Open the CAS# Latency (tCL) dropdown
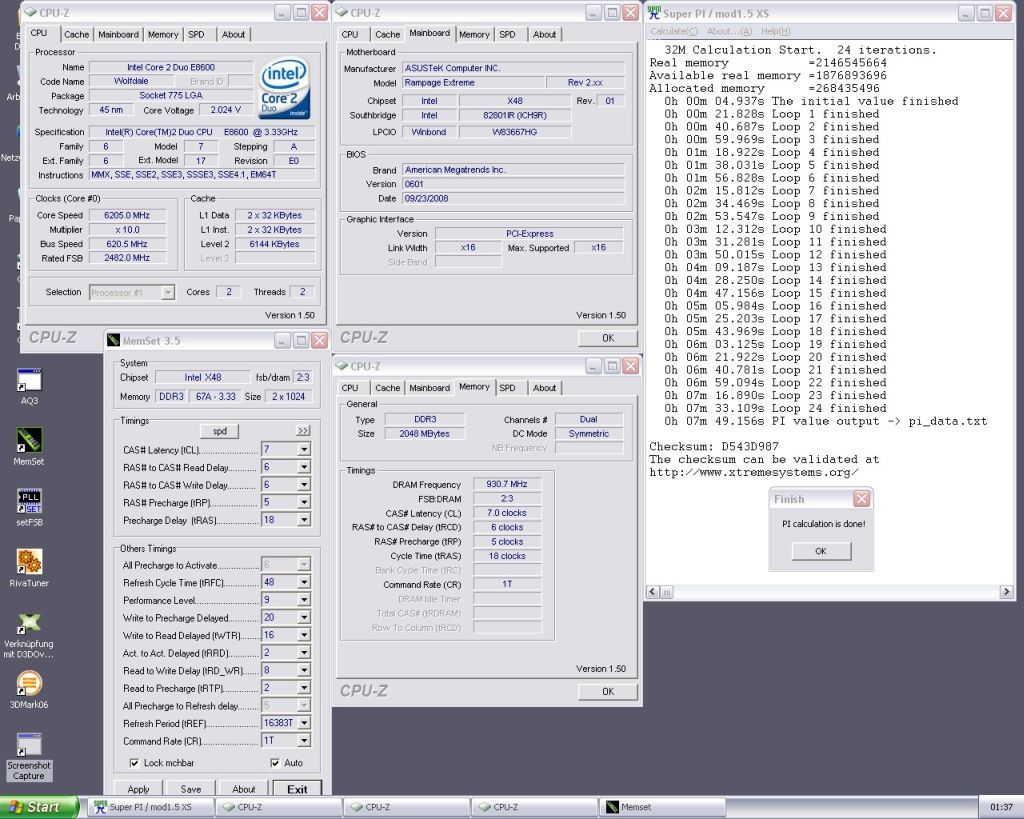This screenshot has width=1024, height=819. click(304, 449)
